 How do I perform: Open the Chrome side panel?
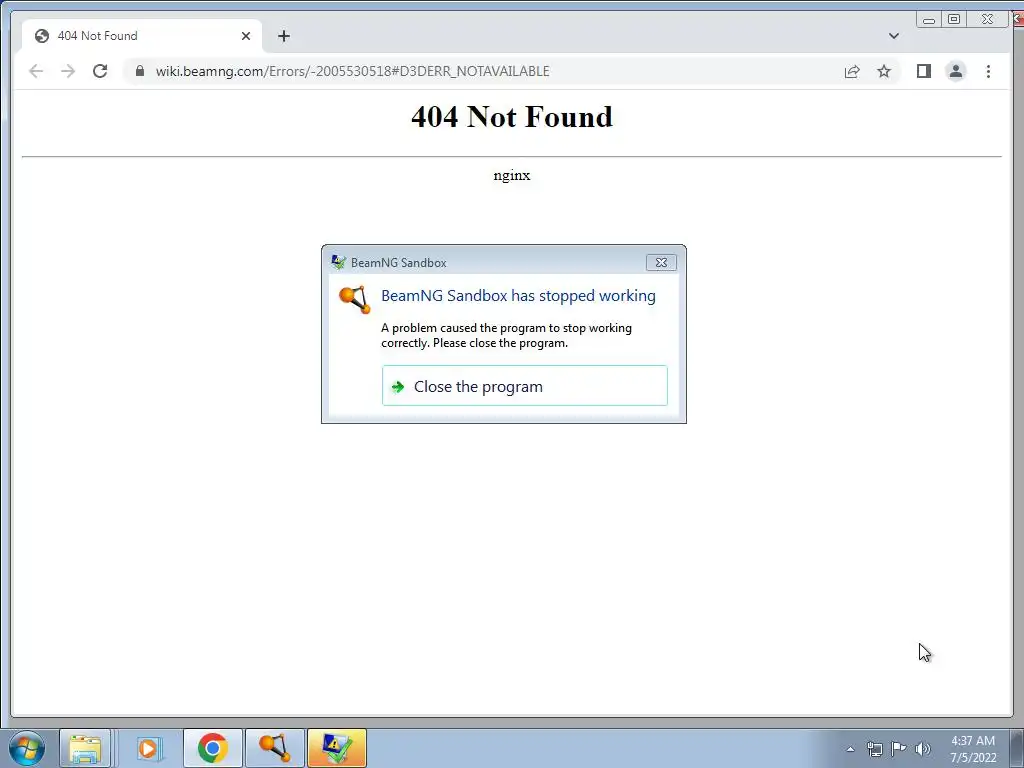tap(923, 71)
